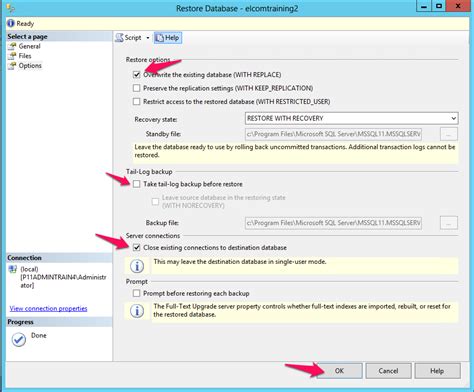The image size is (474, 392).
Task: Toggle Overwrite the existing database checkbox
Action: (137, 75)
